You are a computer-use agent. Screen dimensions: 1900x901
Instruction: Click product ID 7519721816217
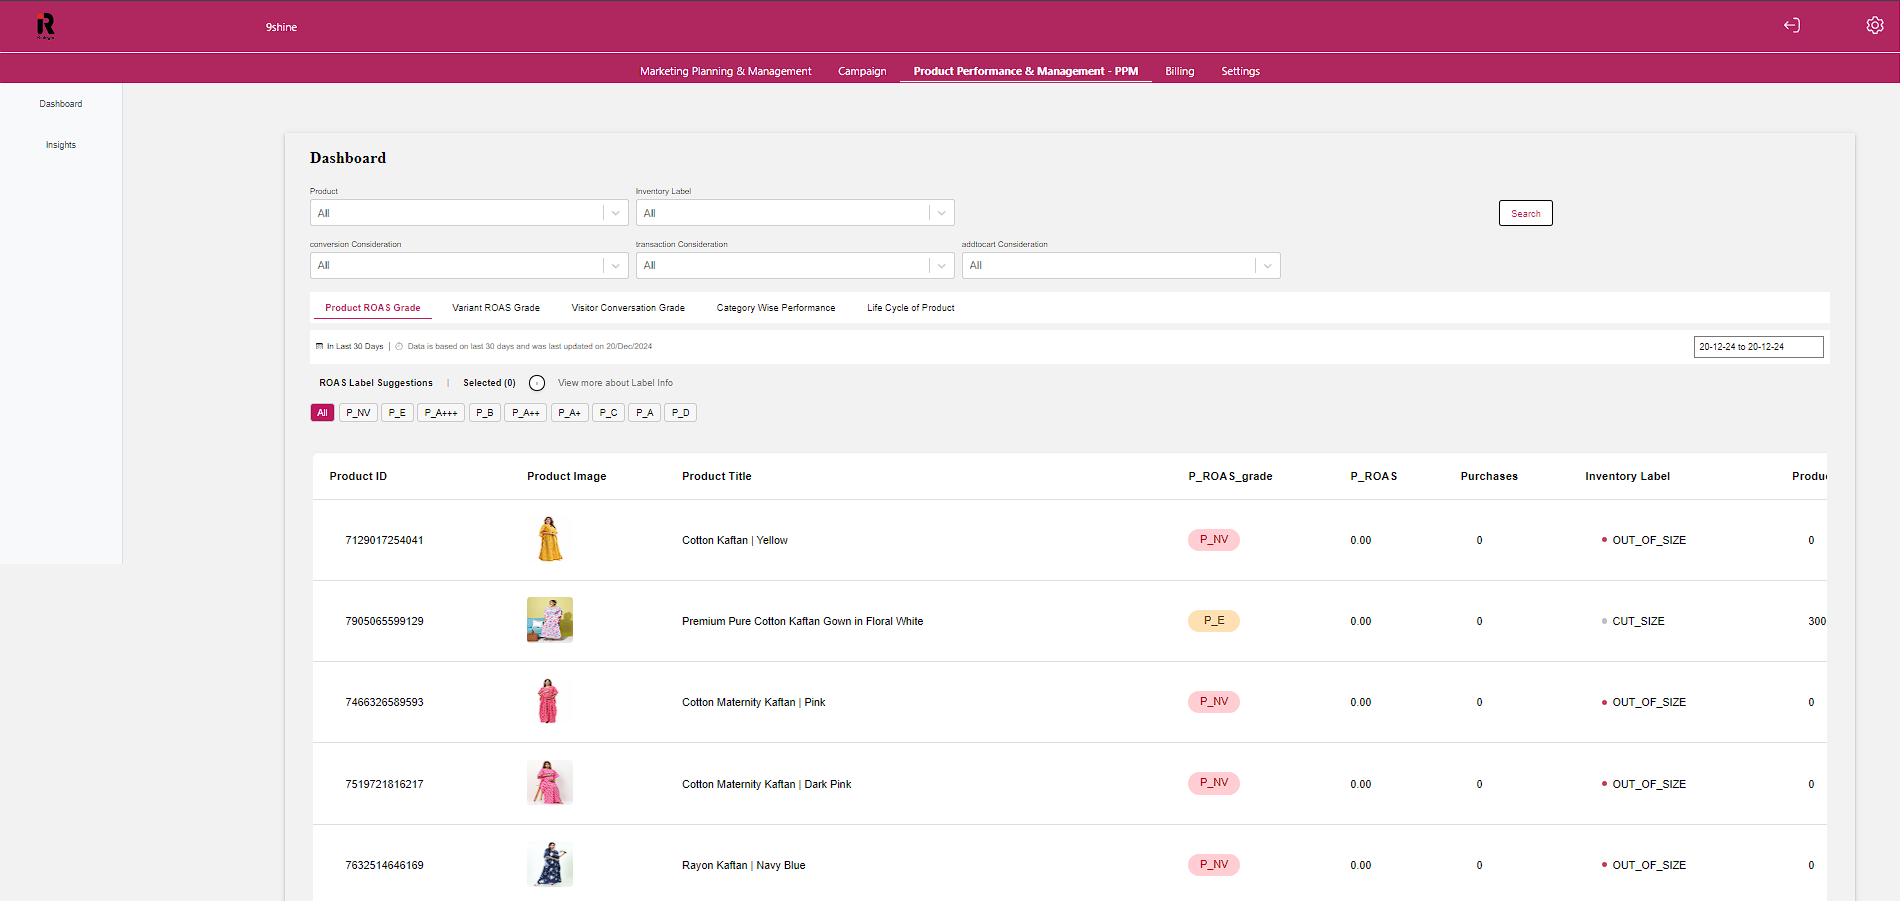pos(384,784)
